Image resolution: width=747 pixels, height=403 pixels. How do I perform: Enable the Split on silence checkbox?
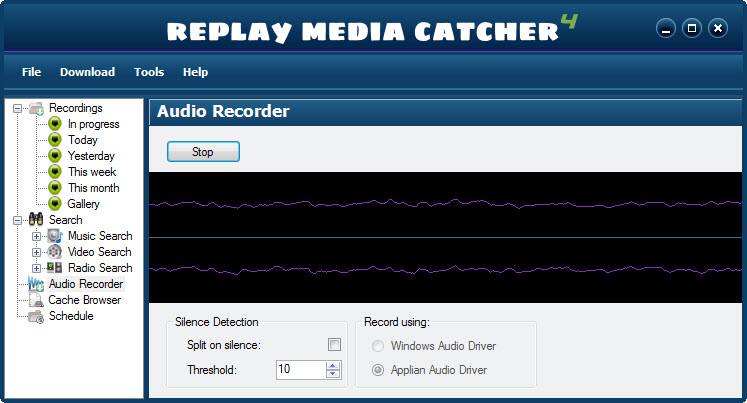tap(334, 344)
